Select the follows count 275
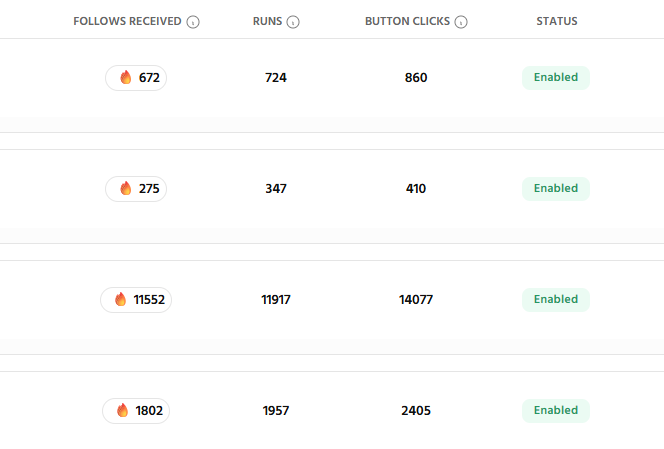Viewport: 664px width, 449px height. [149, 189]
